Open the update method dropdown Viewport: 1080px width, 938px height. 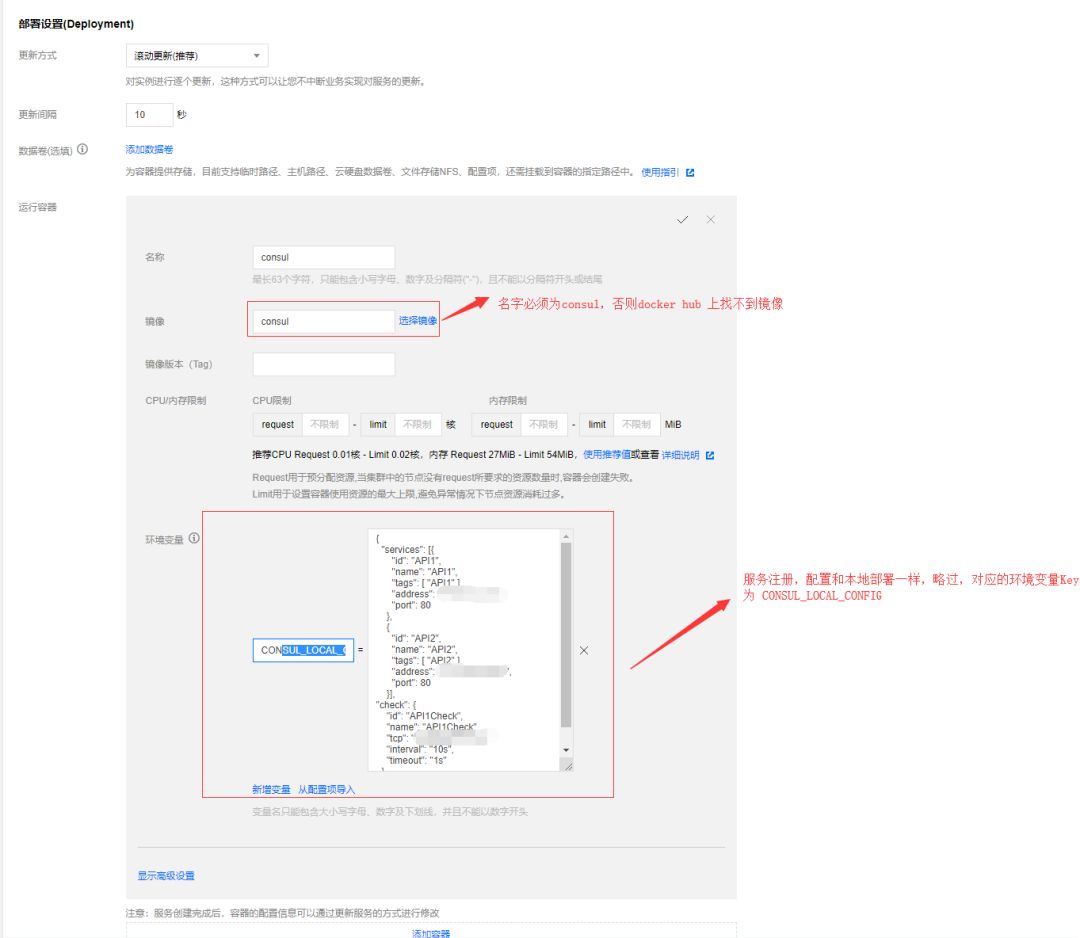point(197,56)
